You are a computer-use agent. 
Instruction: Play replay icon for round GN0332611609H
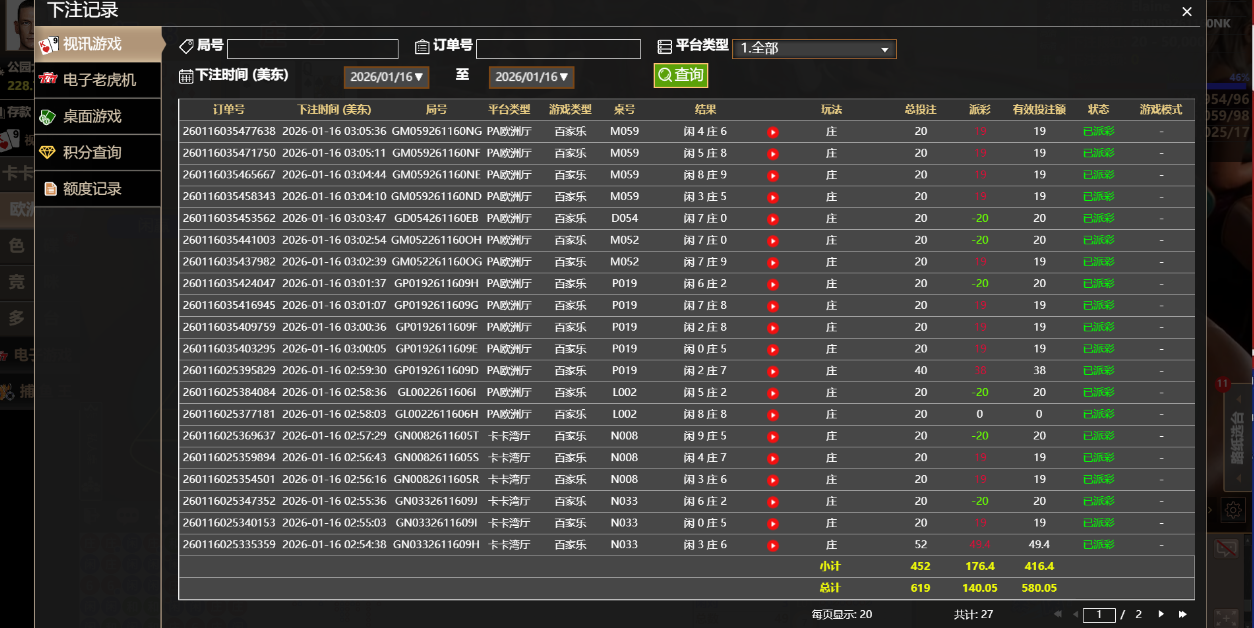coord(773,545)
